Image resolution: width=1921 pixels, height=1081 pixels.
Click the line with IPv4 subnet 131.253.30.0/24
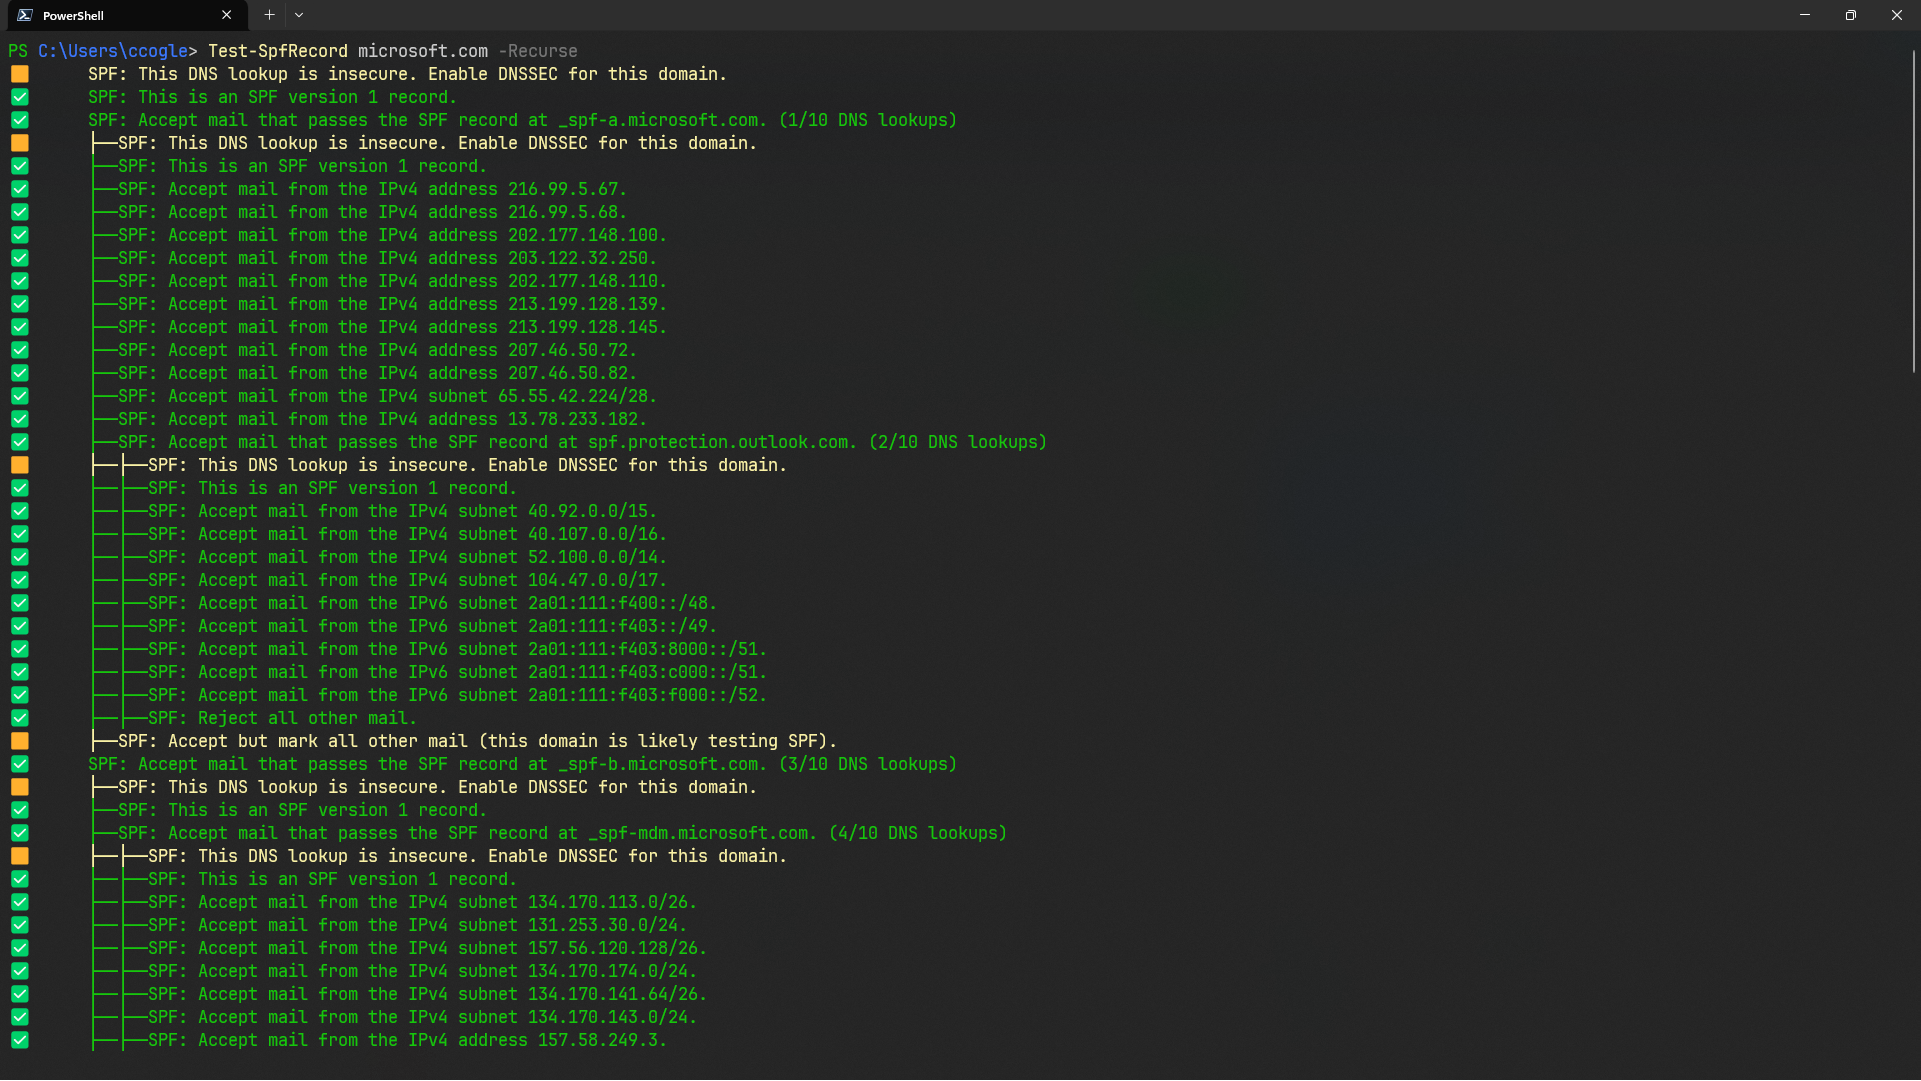pyautogui.click(x=417, y=925)
